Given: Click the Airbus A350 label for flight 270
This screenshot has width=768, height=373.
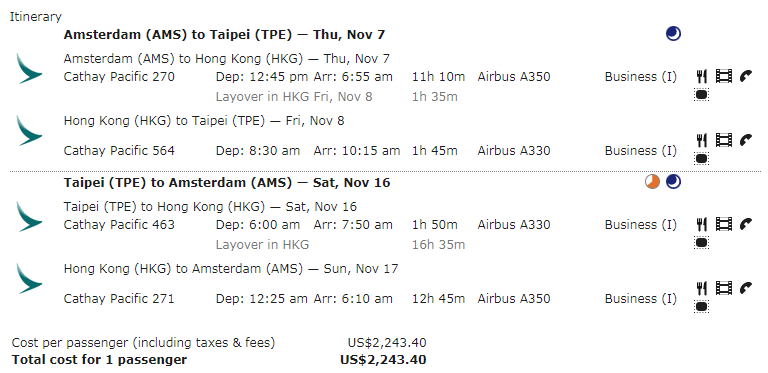Looking at the screenshot, I should (x=514, y=77).
